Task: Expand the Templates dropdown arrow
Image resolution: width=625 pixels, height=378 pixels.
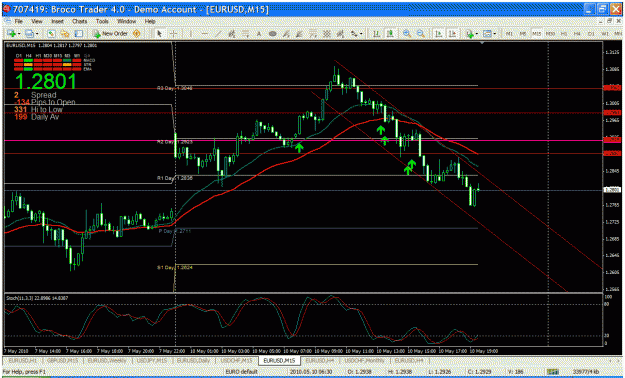Action: click(495, 34)
